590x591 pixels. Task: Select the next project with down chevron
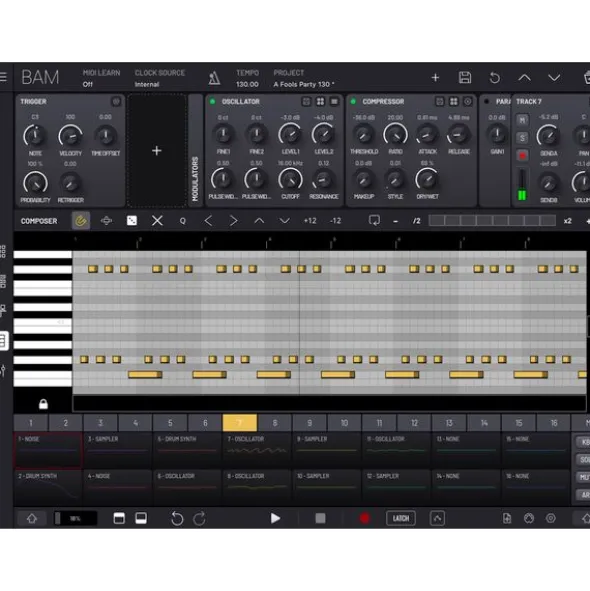pos(554,78)
